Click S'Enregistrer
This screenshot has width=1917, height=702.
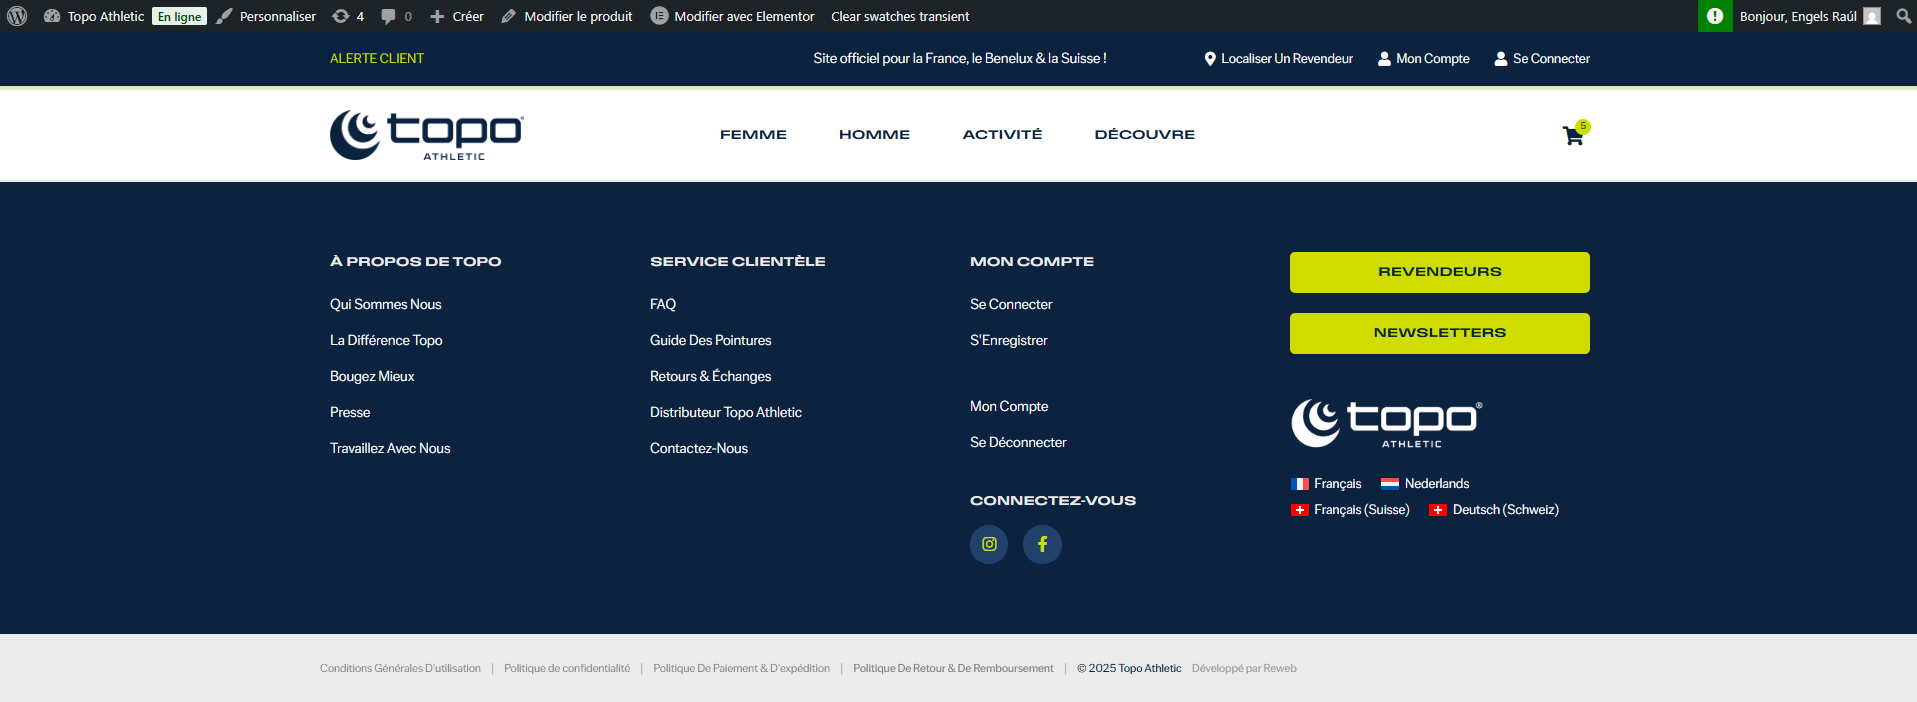(1009, 340)
